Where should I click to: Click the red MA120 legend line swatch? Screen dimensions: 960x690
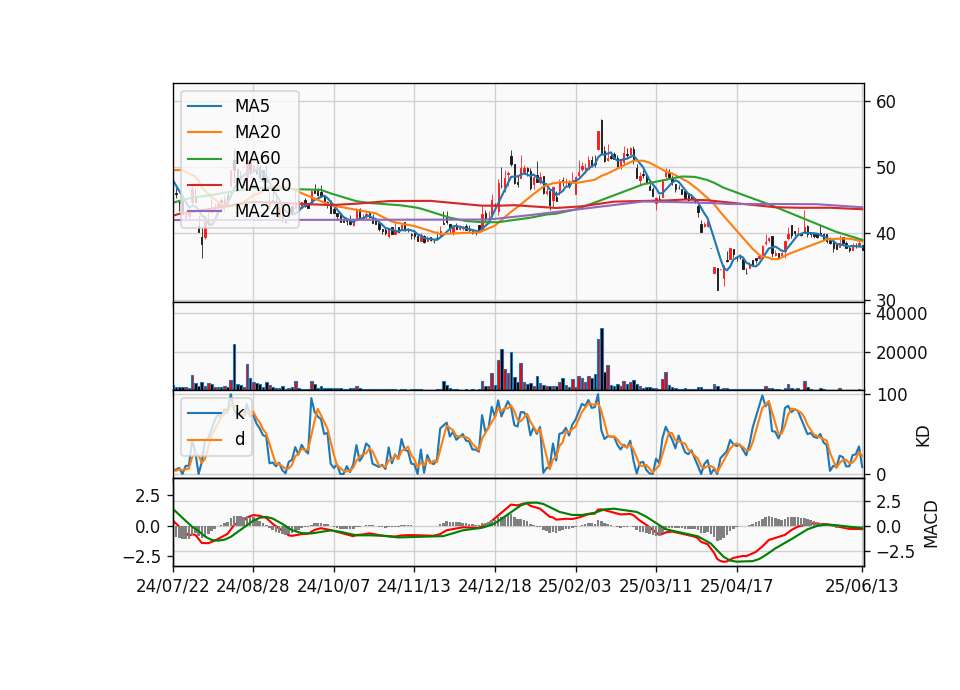pyautogui.click(x=204, y=184)
